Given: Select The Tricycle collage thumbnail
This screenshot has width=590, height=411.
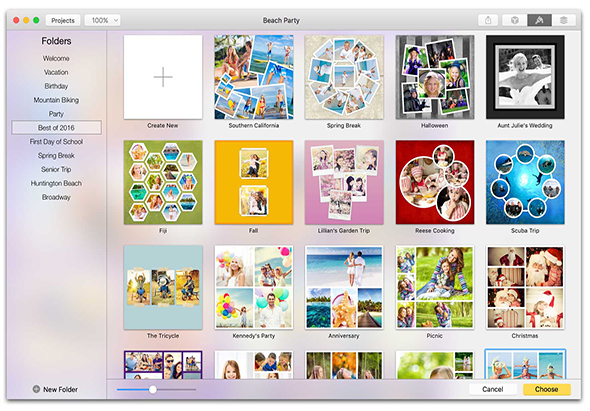Looking at the screenshot, I should click(x=163, y=288).
